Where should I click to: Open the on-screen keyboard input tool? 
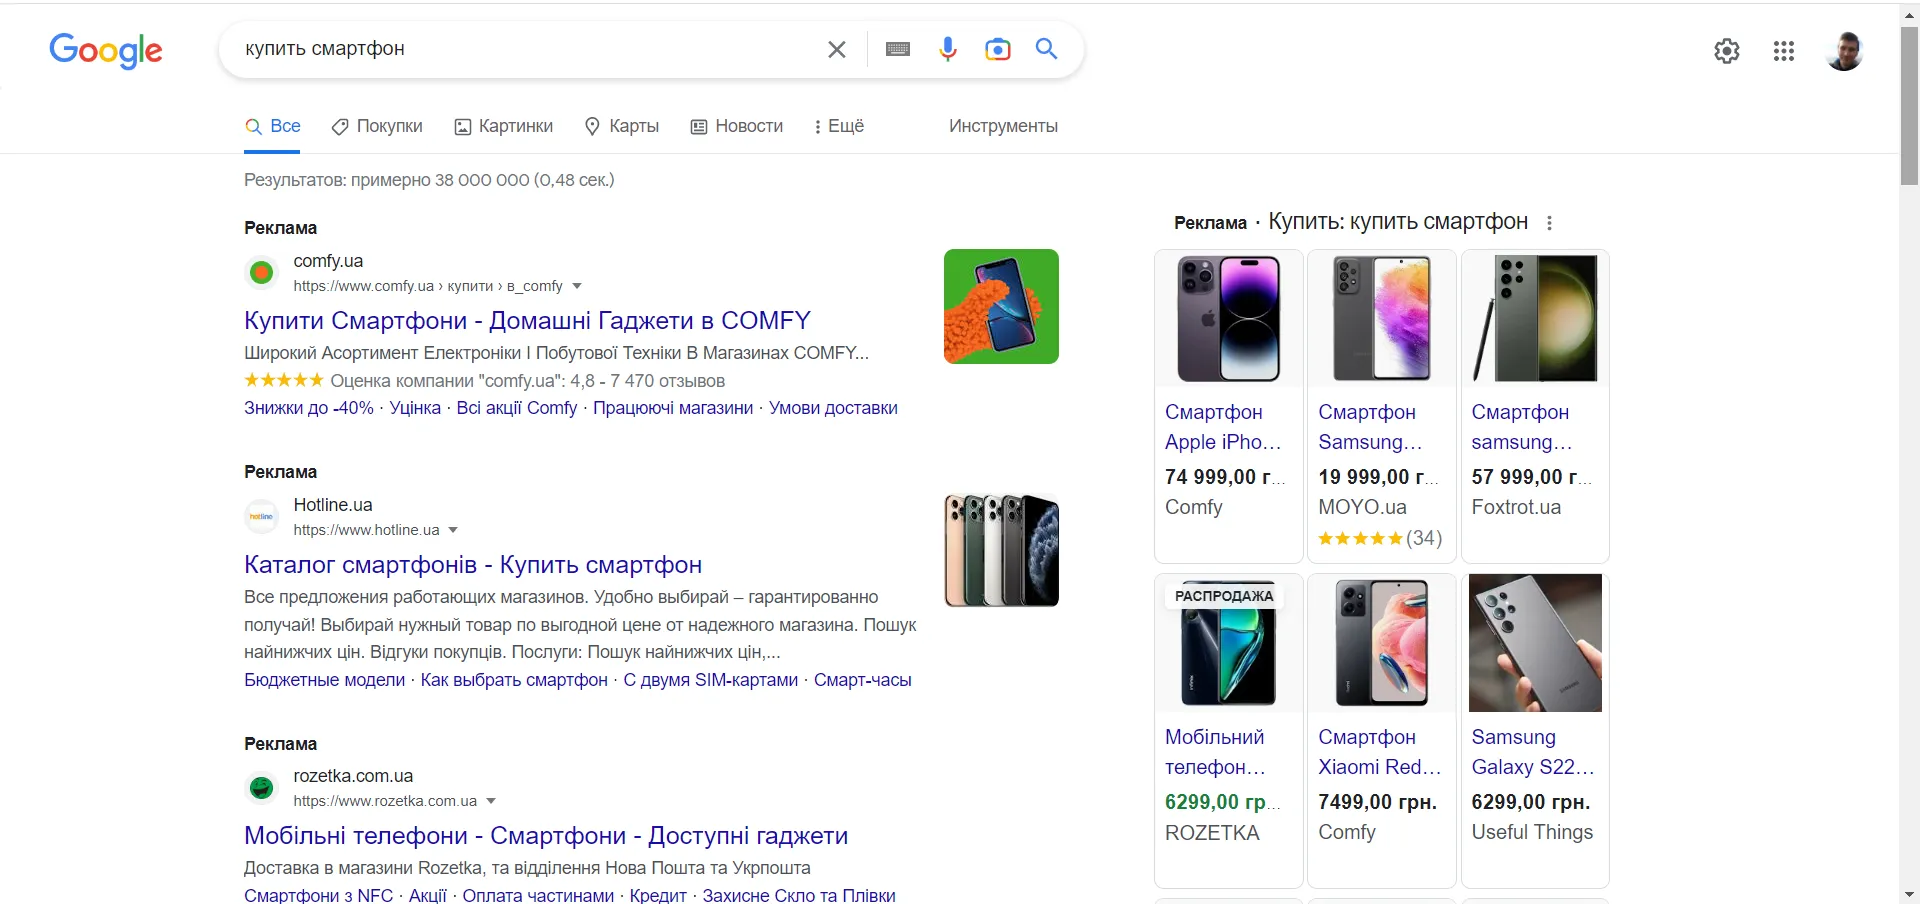click(898, 49)
